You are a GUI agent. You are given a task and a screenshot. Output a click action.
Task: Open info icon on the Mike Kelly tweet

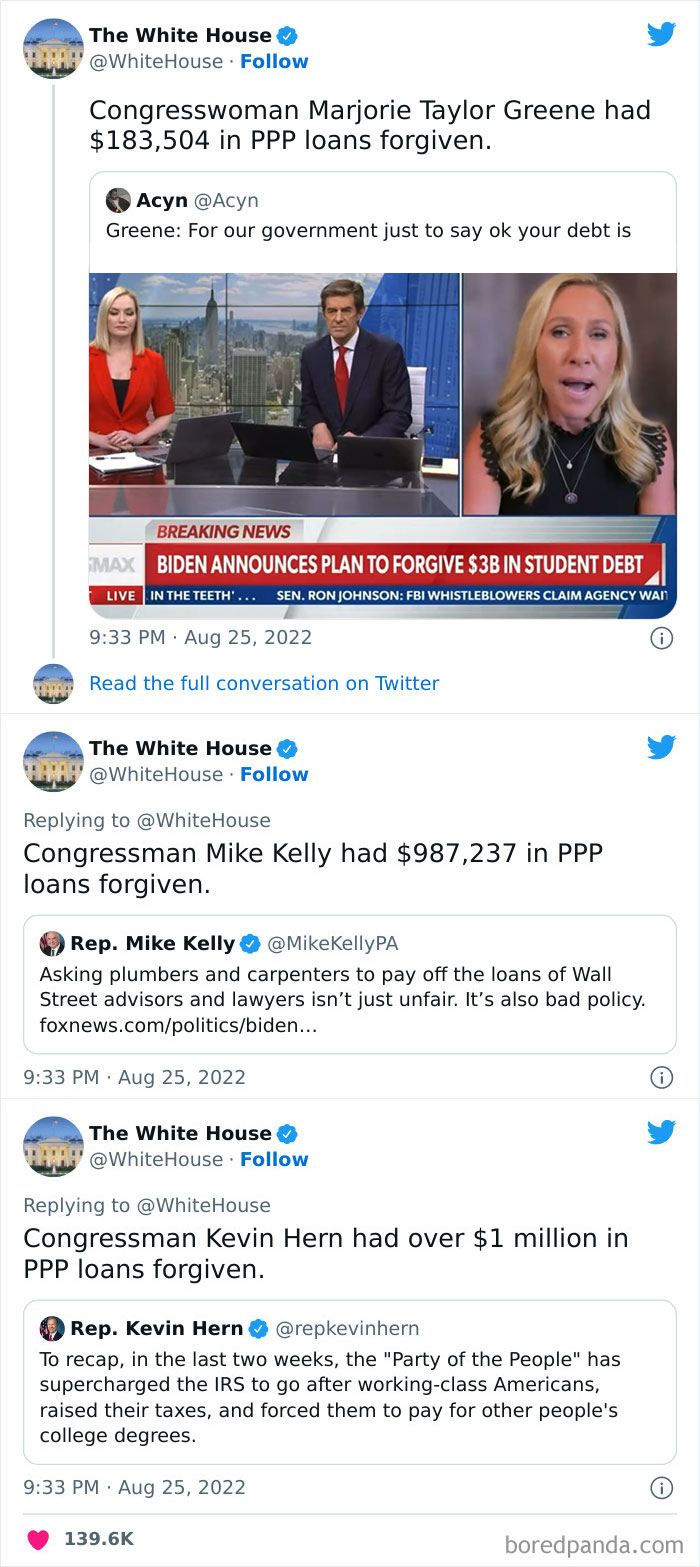(x=661, y=1077)
